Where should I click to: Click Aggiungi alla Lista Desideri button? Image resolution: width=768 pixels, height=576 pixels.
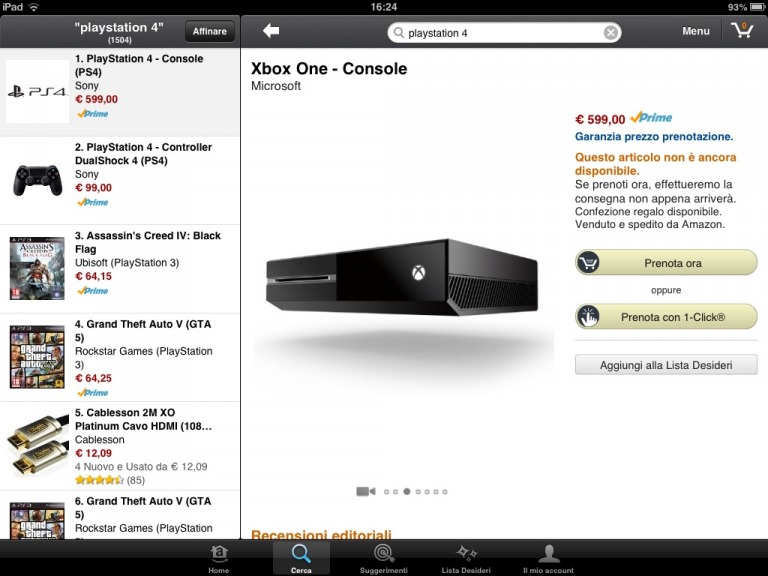666,365
